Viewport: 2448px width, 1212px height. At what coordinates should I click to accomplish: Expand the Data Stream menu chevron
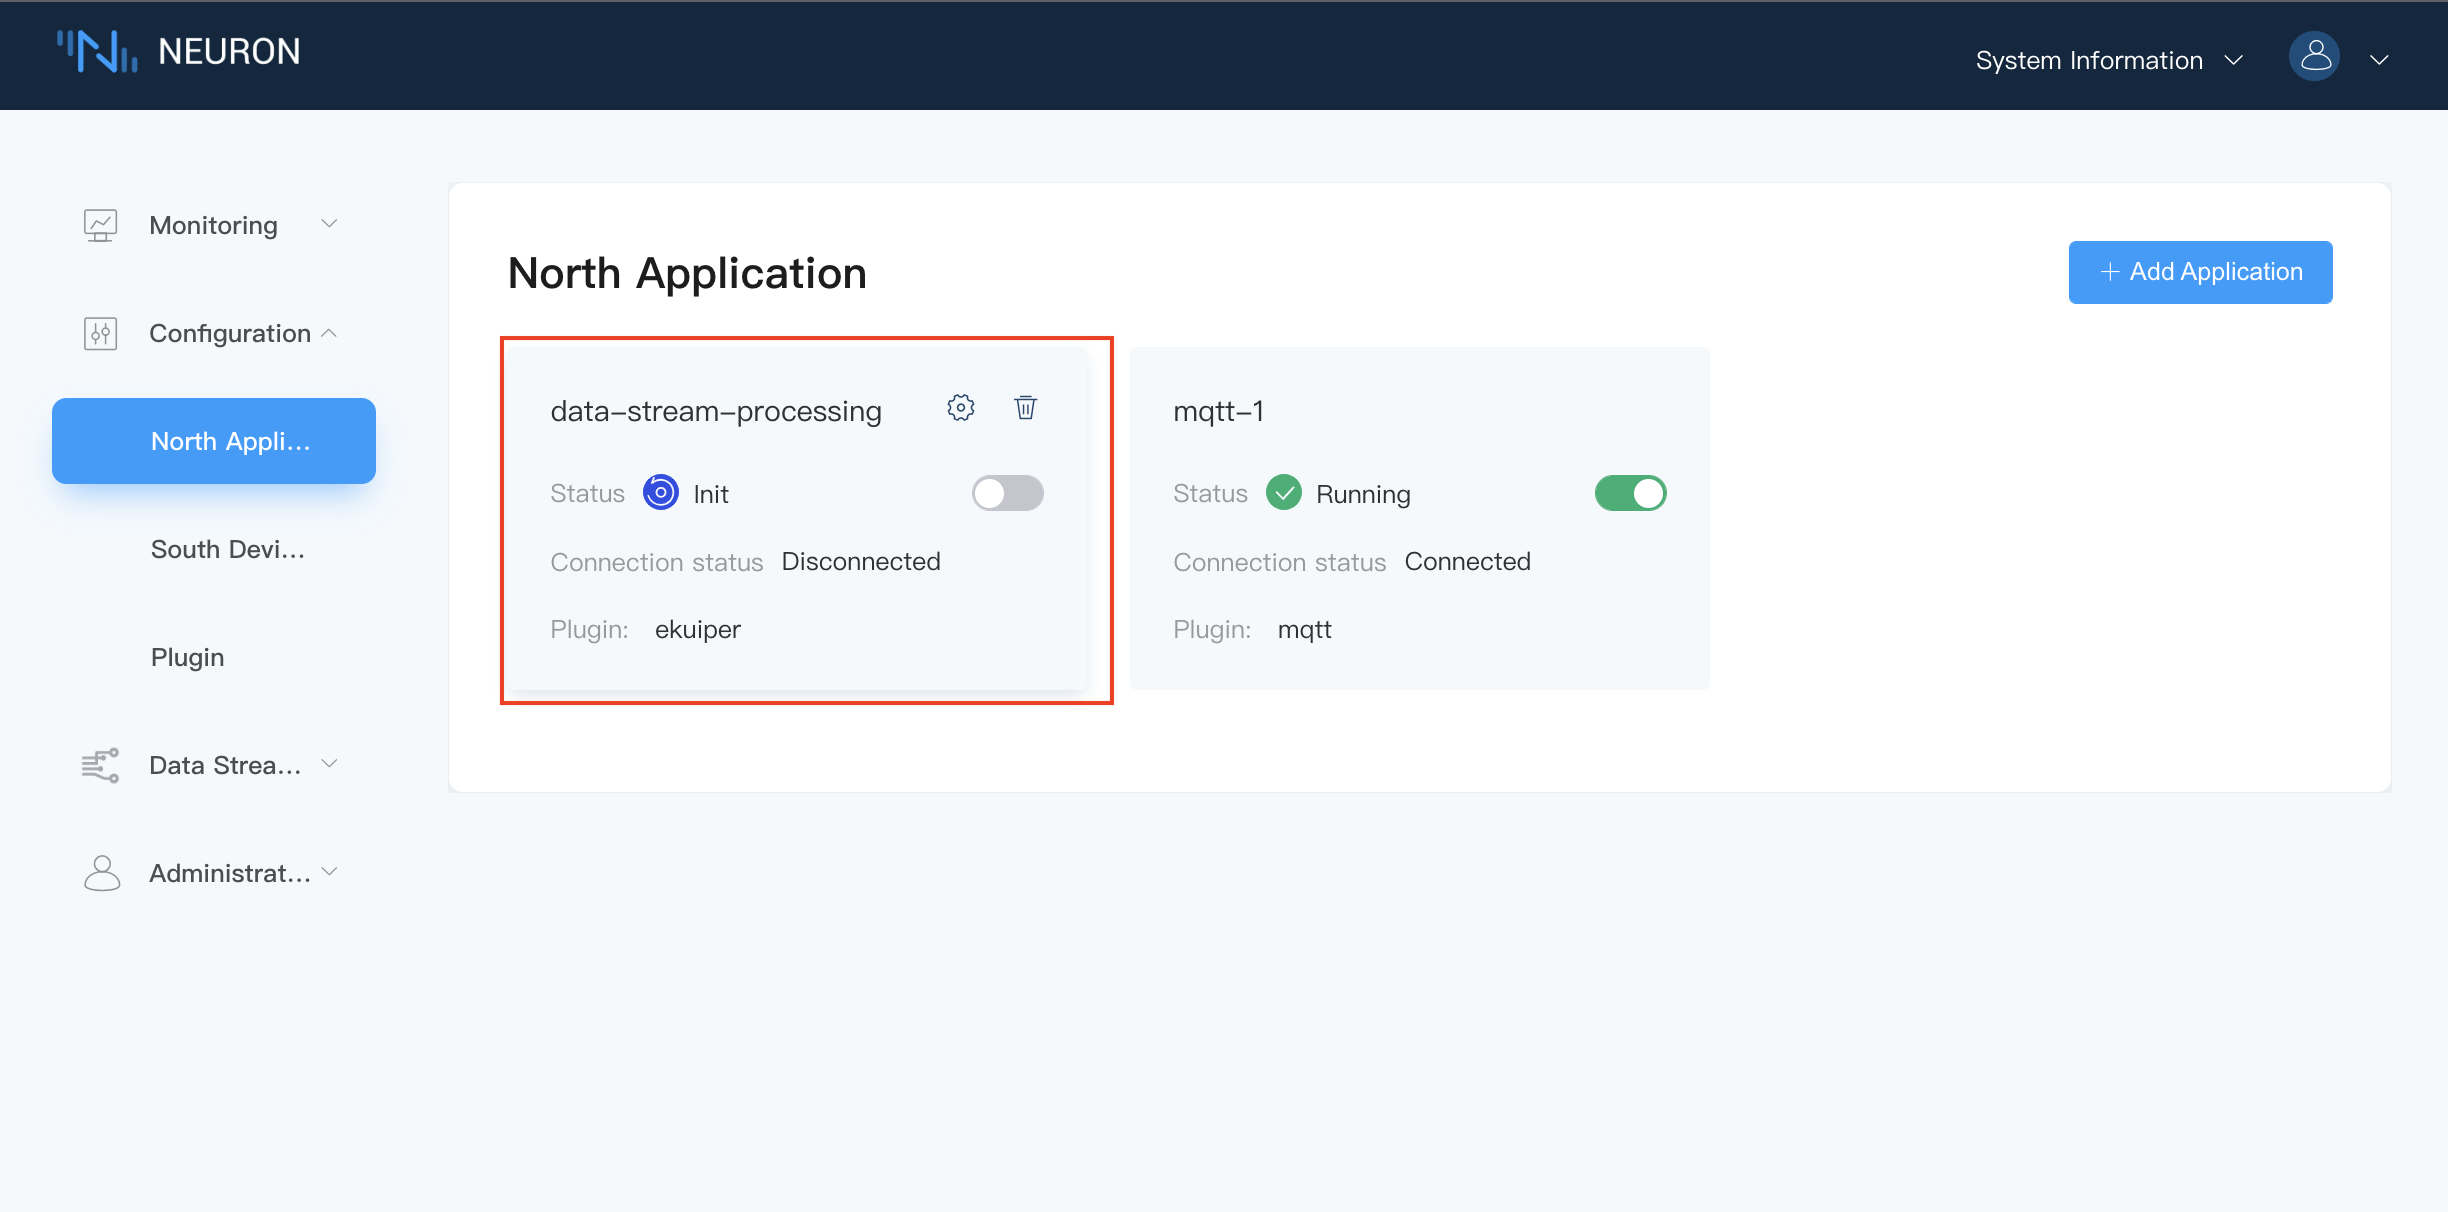pyautogui.click(x=329, y=764)
